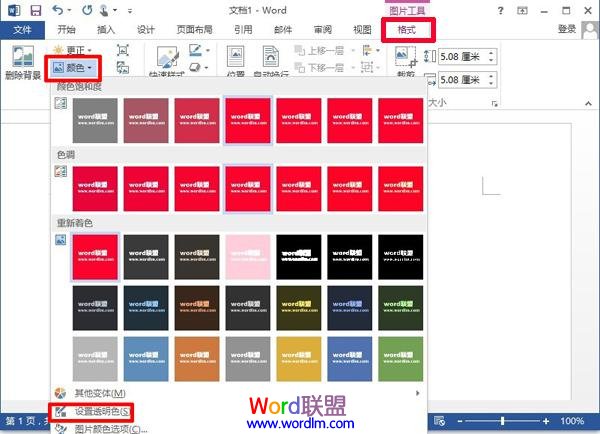Switch to the Page Layout (页面布局) tab
The height and width of the screenshot is (434, 600).
pos(194,30)
